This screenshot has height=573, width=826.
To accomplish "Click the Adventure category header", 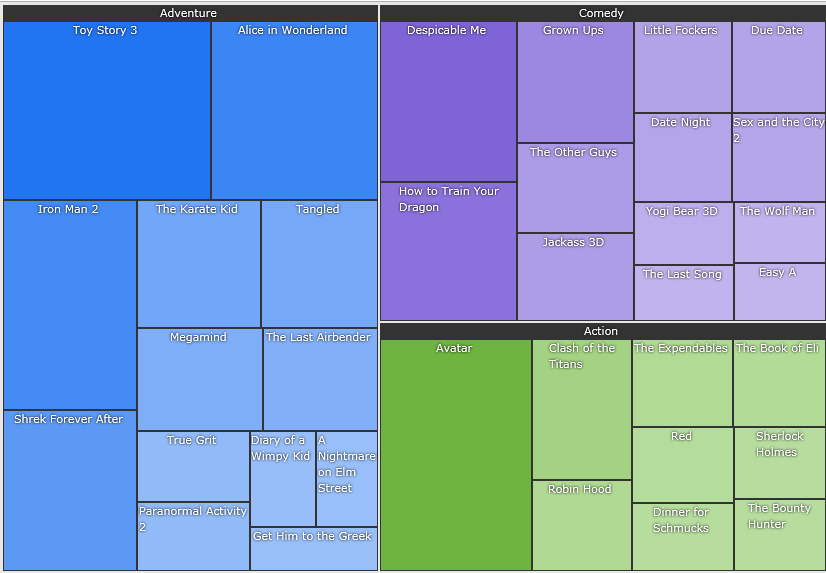I will click(190, 13).
